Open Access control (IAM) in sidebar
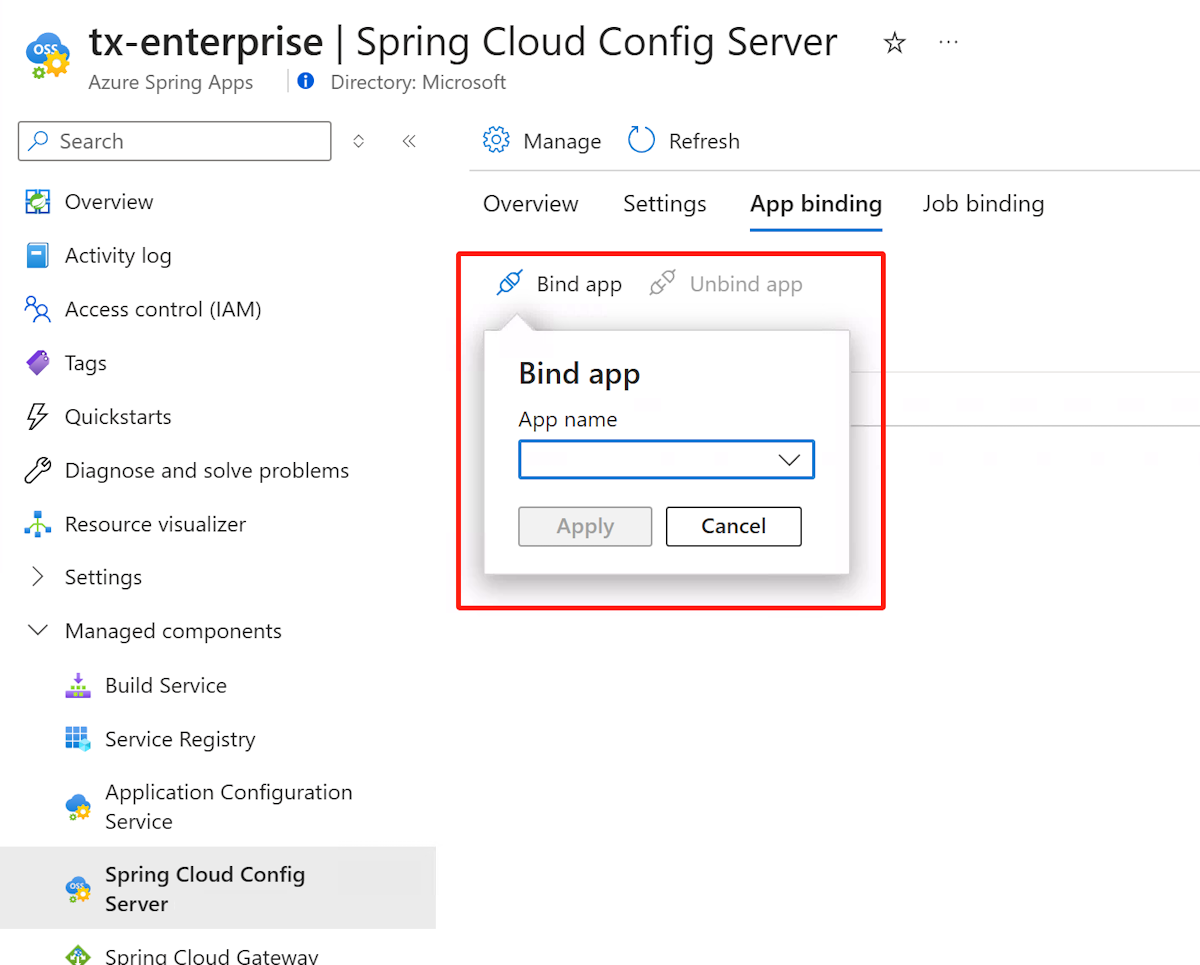 tap(162, 309)
